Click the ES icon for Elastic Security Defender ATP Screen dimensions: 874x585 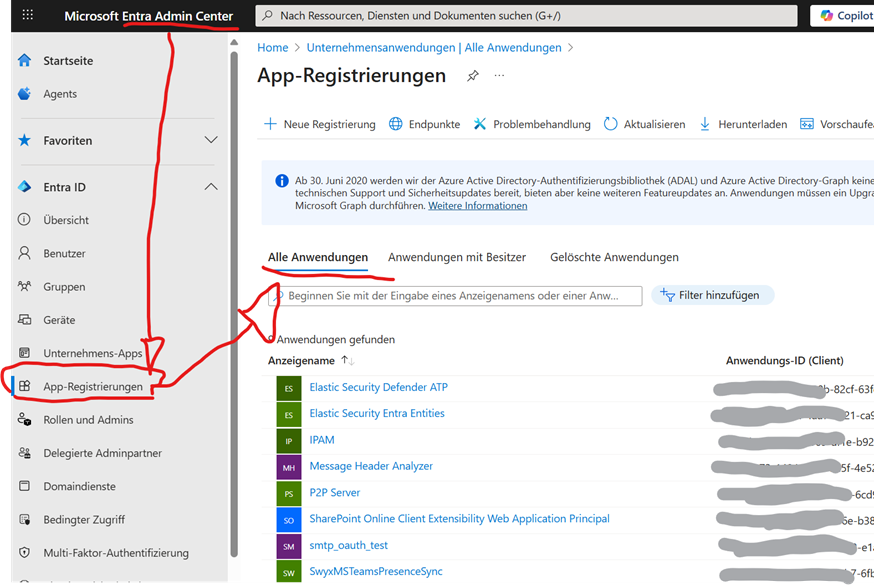click(x=289, y=388)
